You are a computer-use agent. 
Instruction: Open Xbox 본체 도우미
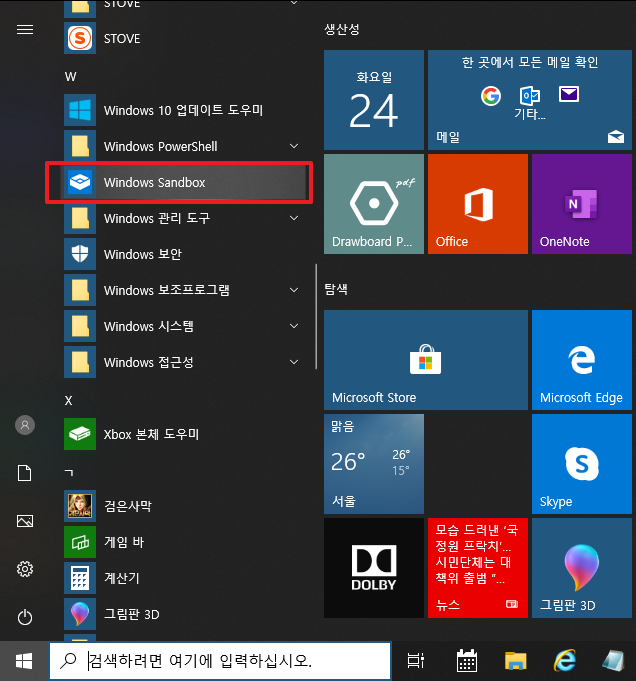tap(185, 434)
